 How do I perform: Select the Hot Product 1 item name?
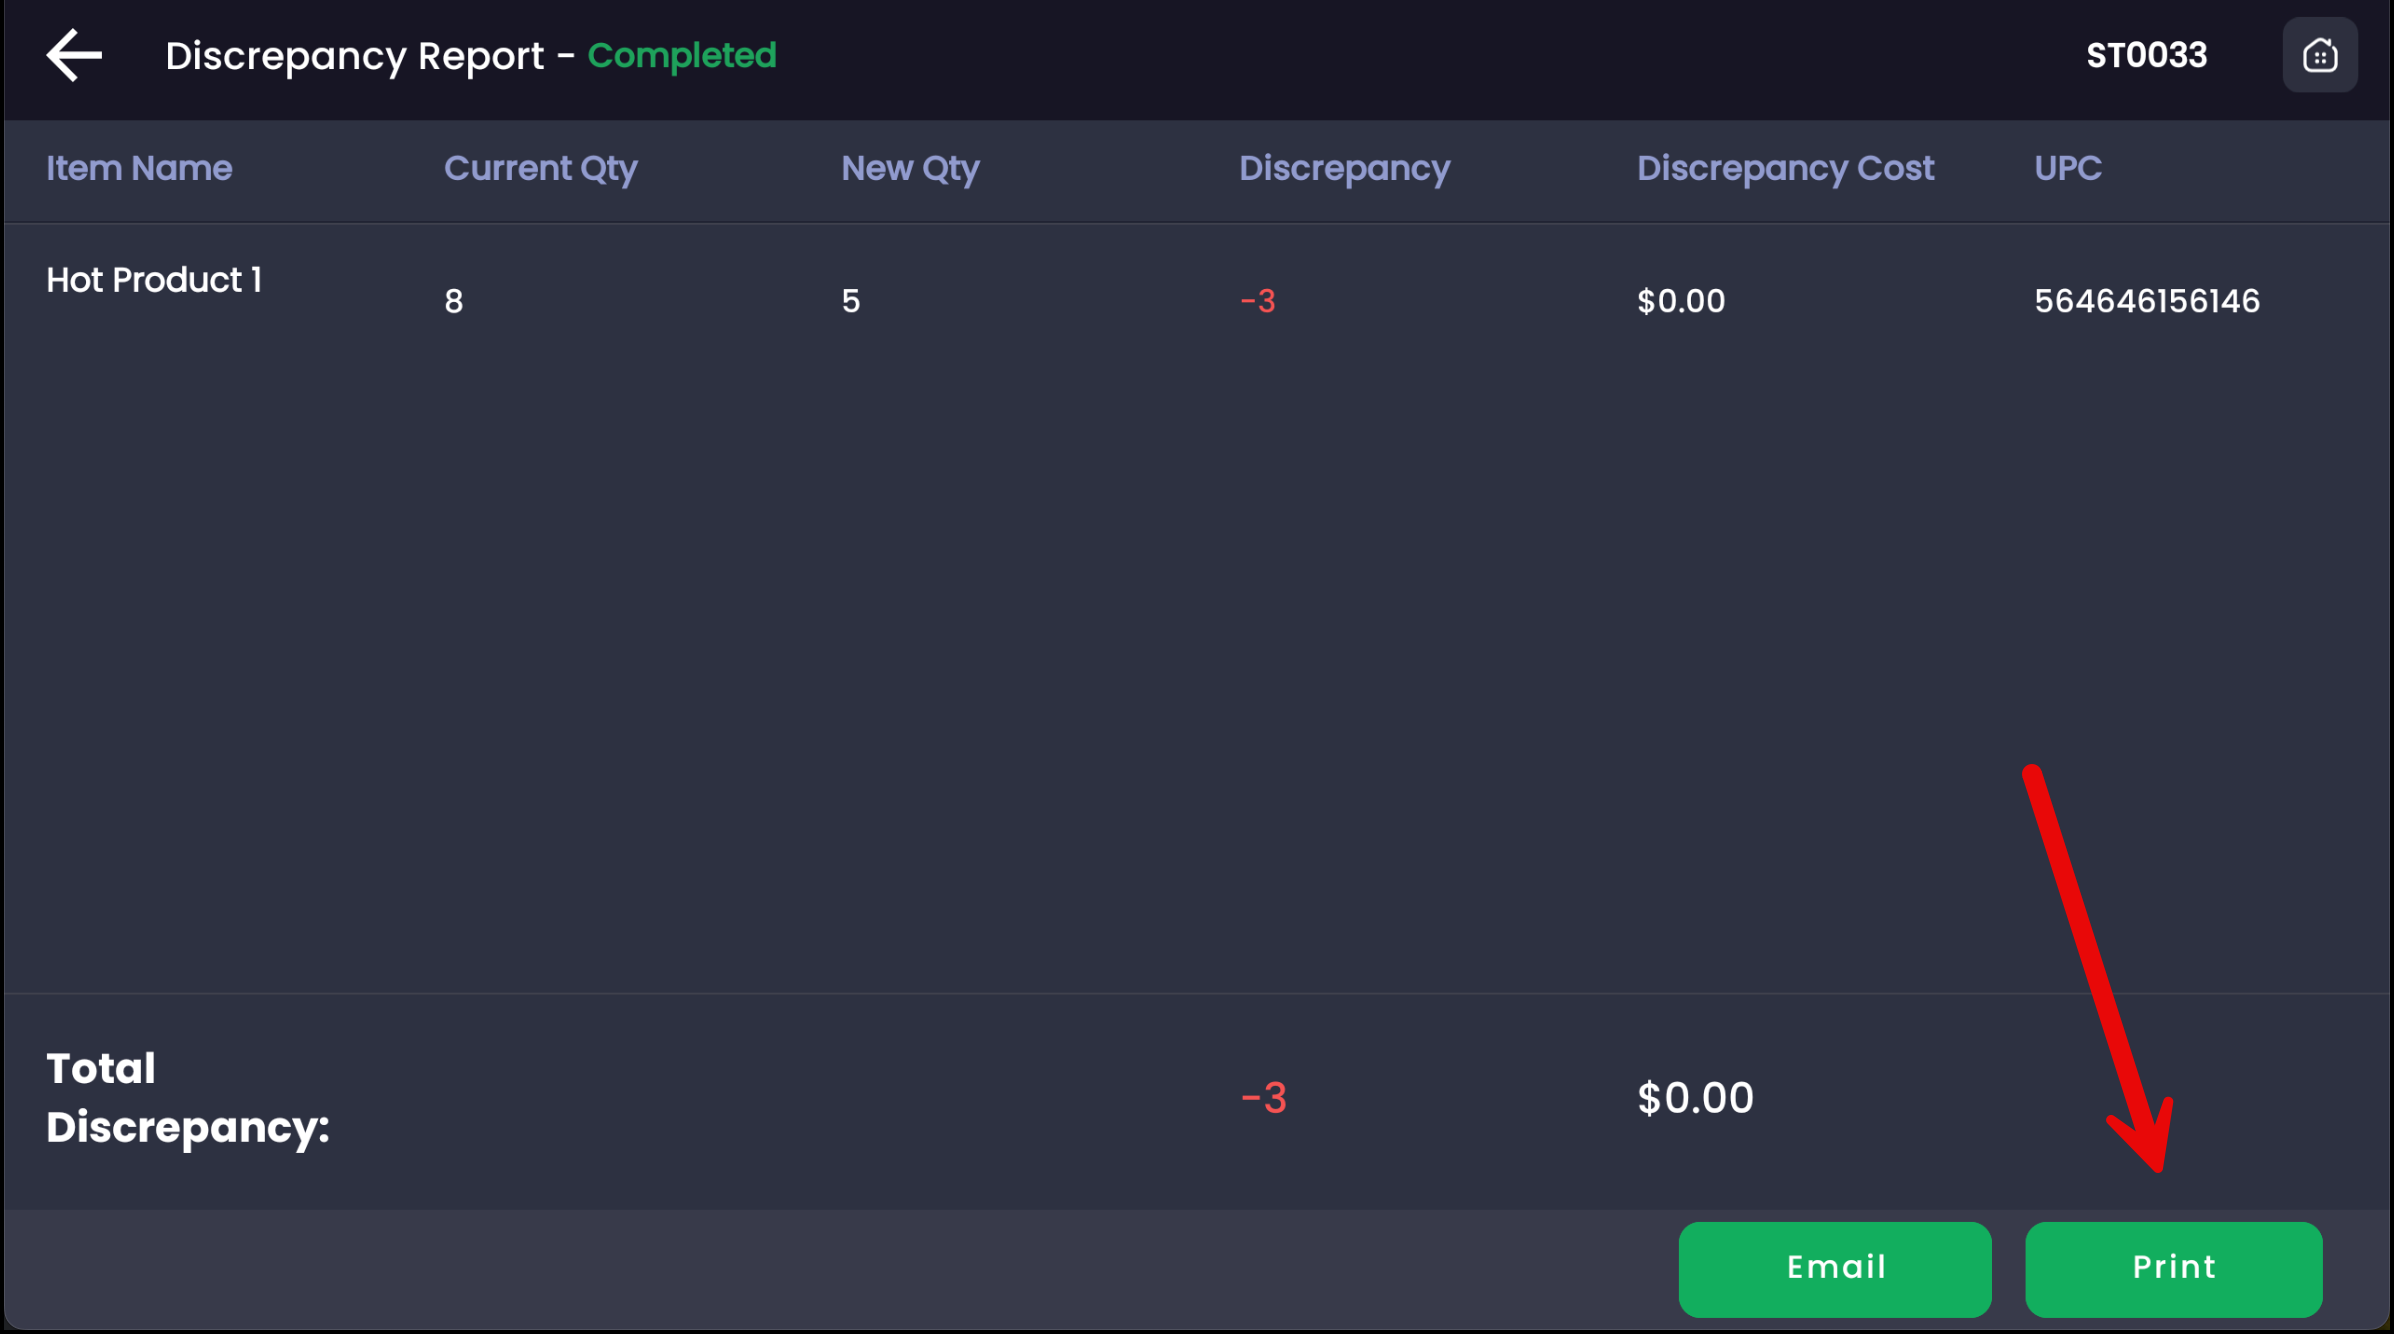tap(154, 280)
